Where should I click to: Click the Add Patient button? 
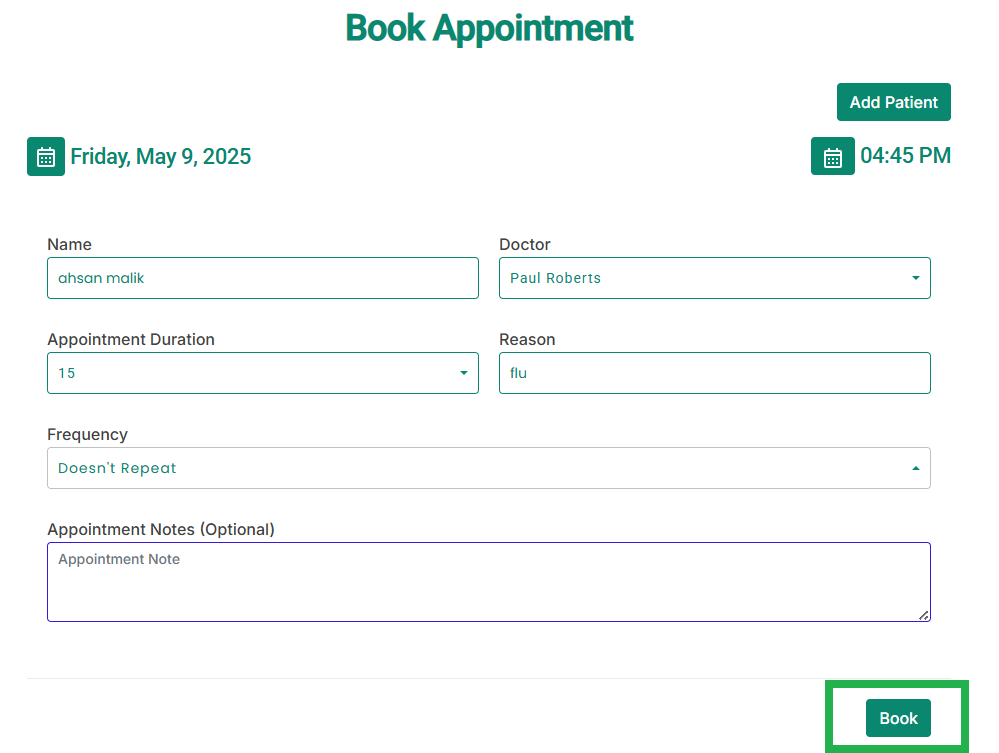tap(894, 102)
